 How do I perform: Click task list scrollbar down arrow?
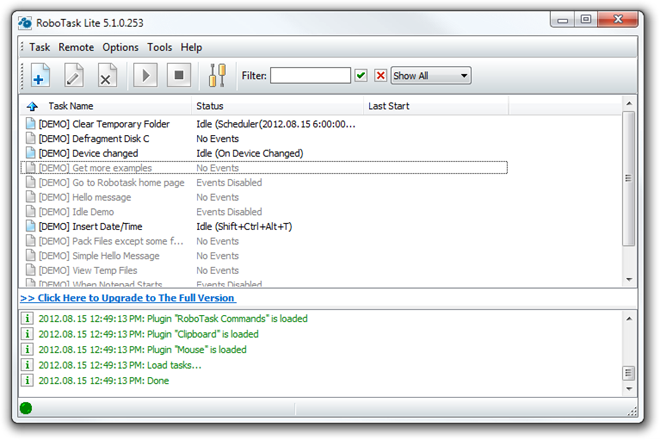[629, 280]
